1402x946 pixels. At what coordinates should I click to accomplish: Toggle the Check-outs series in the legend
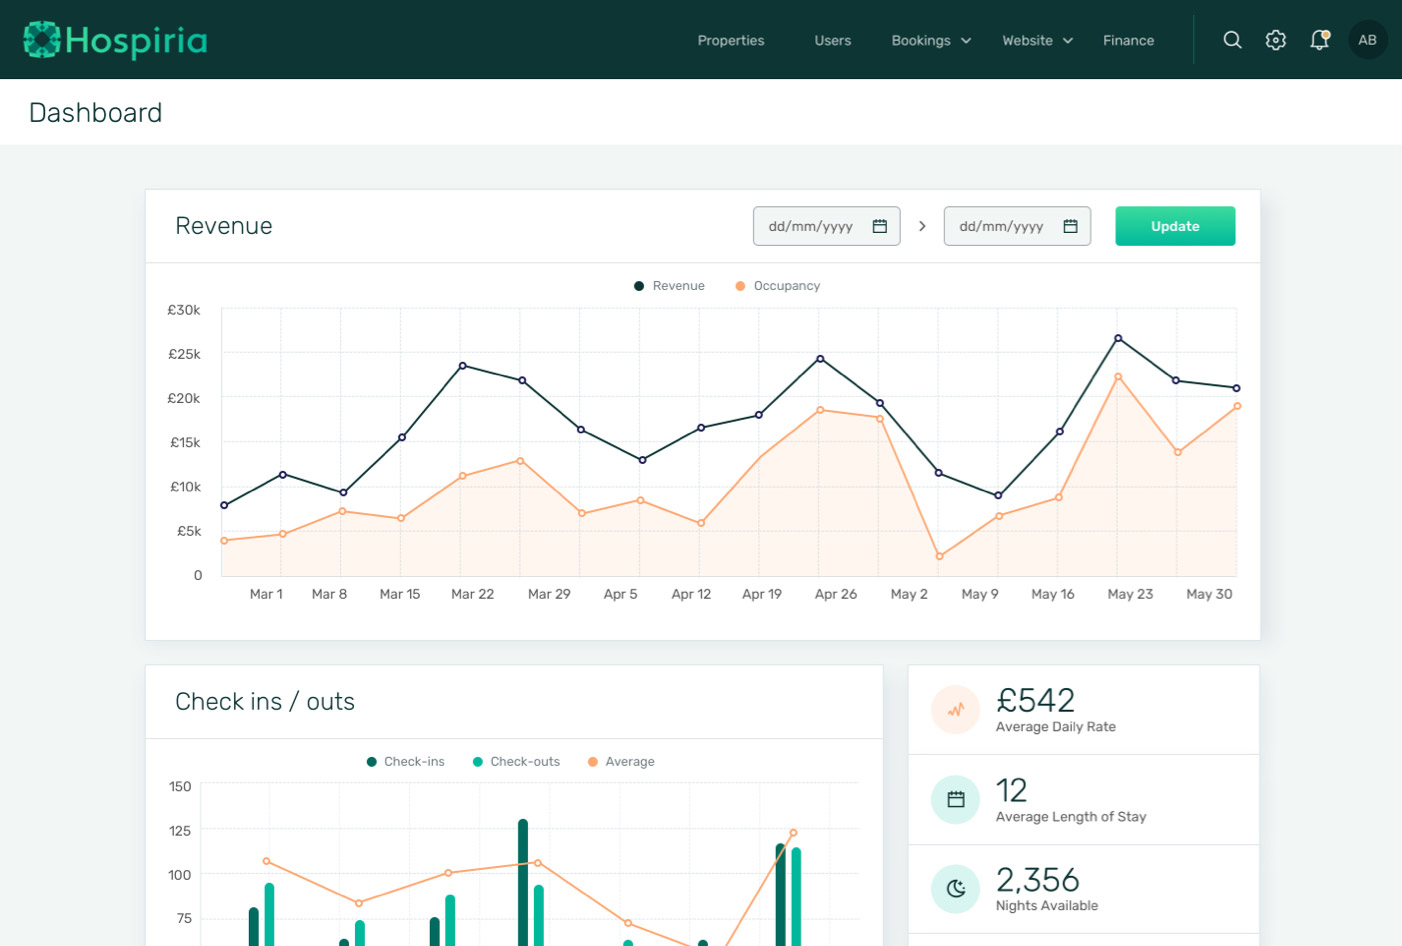(x=516, y=762)
